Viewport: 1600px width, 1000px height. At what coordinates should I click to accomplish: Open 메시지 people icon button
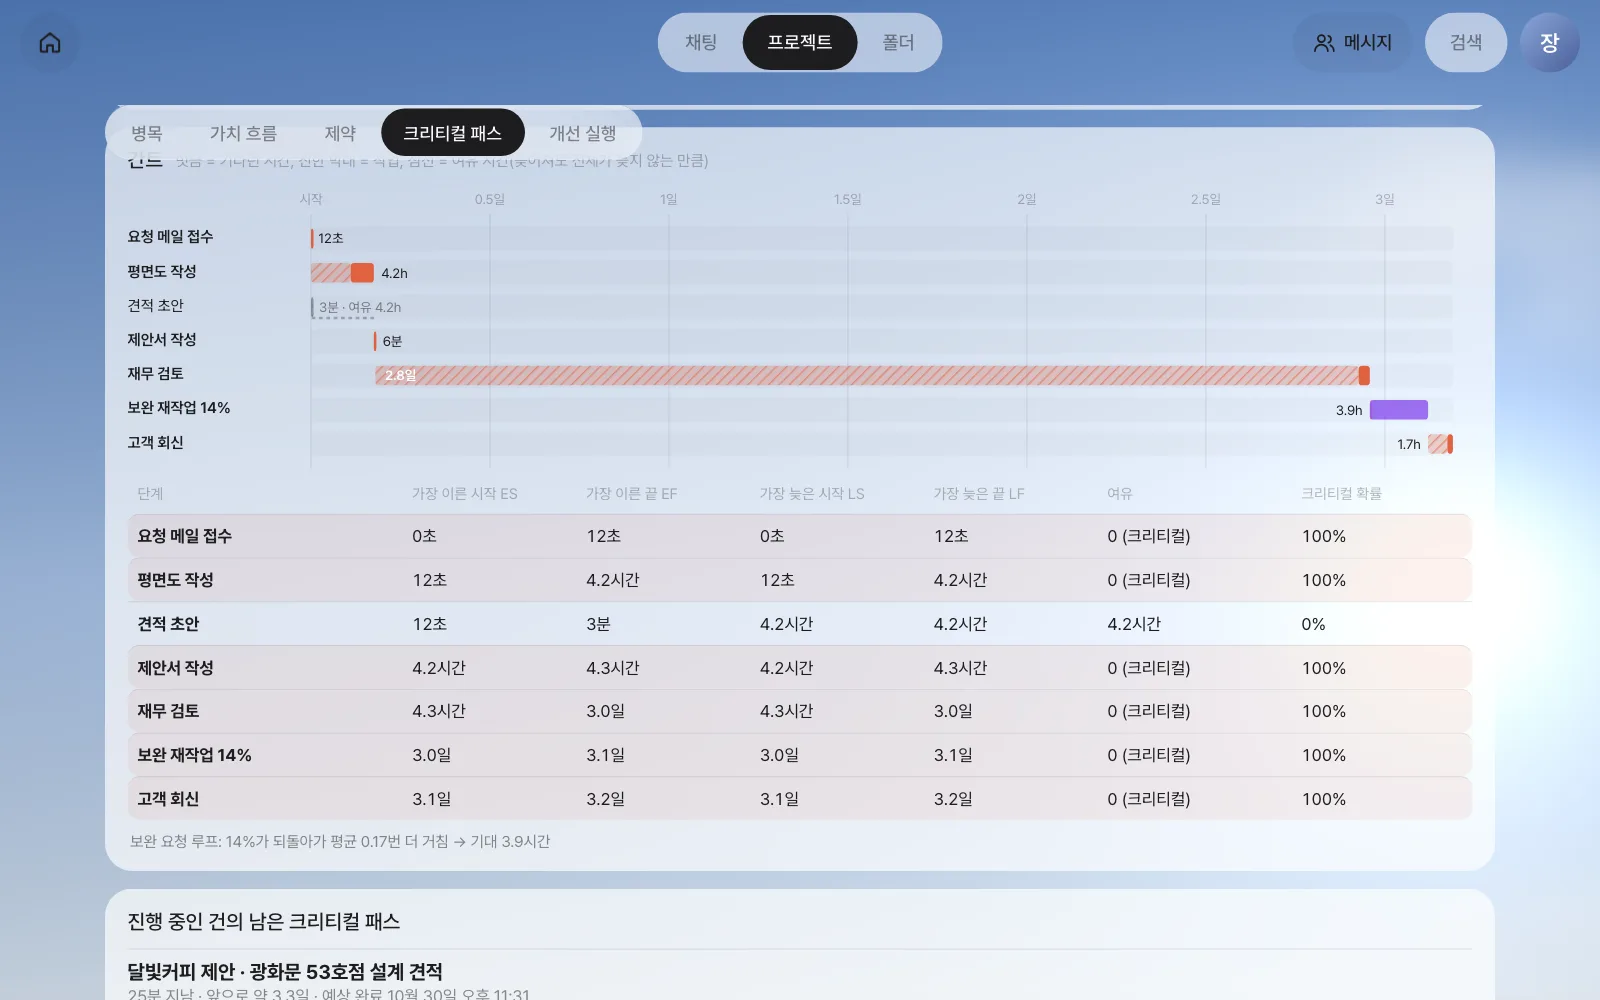1352,43
